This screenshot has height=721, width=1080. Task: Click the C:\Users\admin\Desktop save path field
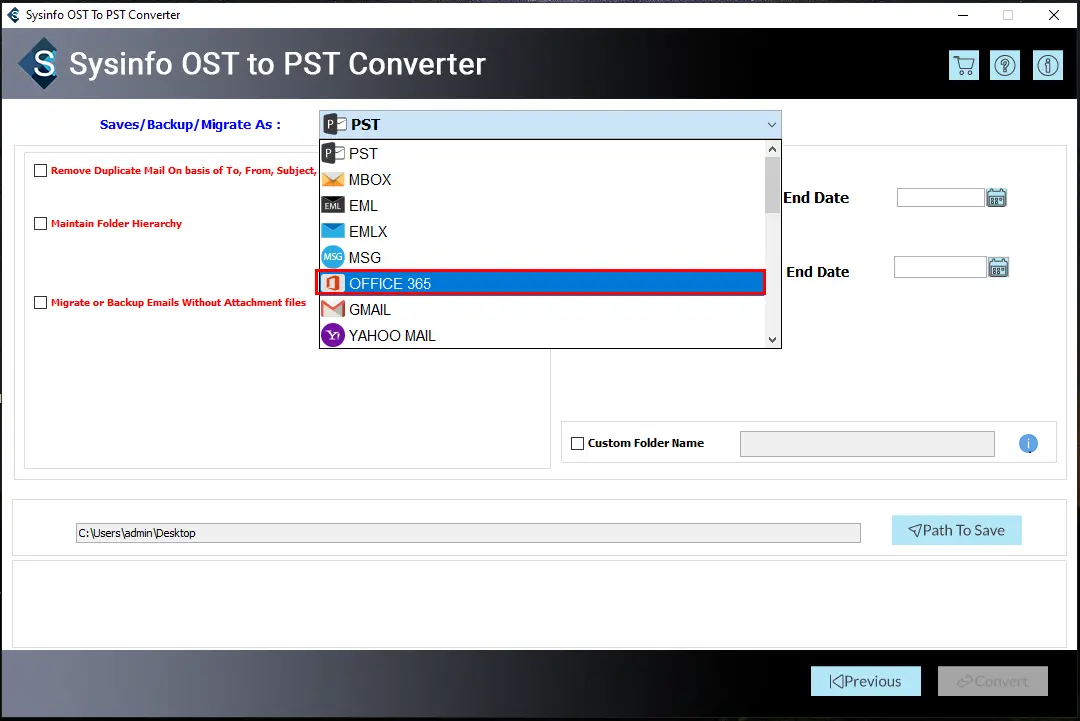click(x=468, y=533)
